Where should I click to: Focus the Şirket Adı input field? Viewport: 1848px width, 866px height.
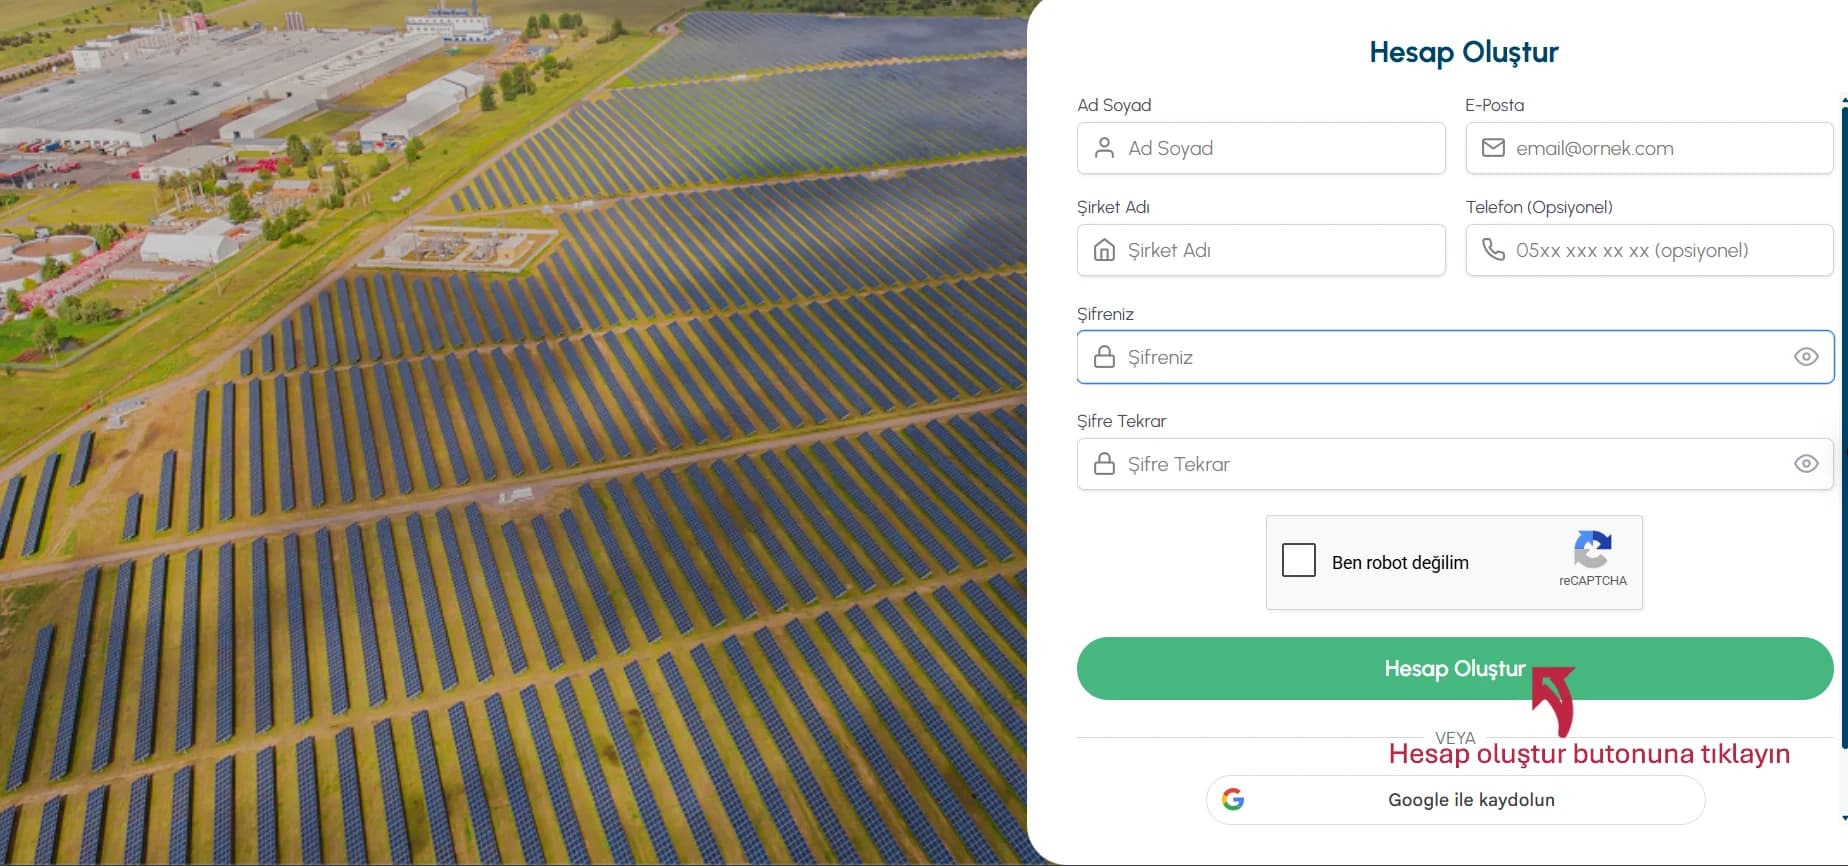click(x=1261, y=250)
